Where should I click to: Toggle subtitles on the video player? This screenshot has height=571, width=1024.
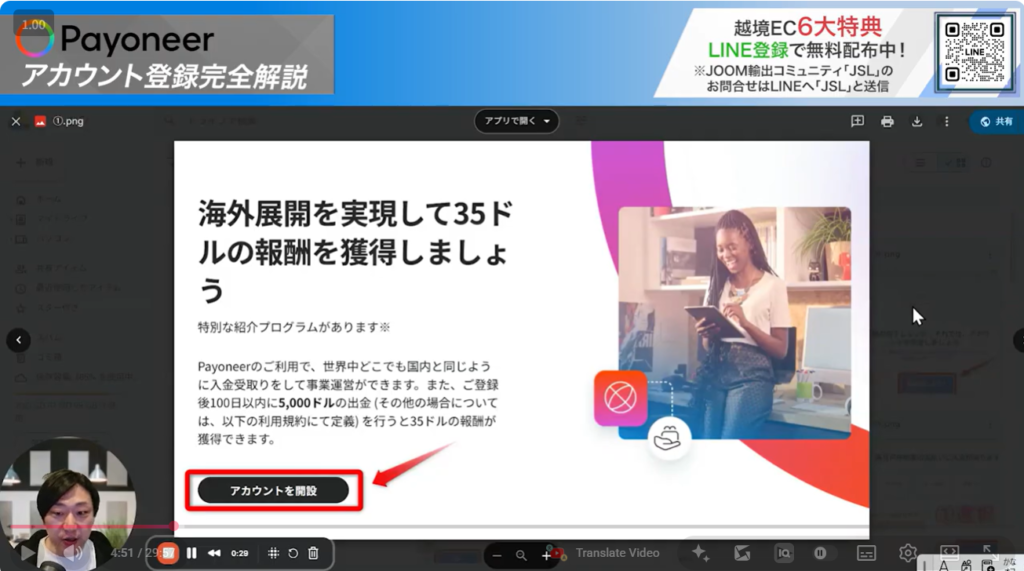click(x=866, y=553)
